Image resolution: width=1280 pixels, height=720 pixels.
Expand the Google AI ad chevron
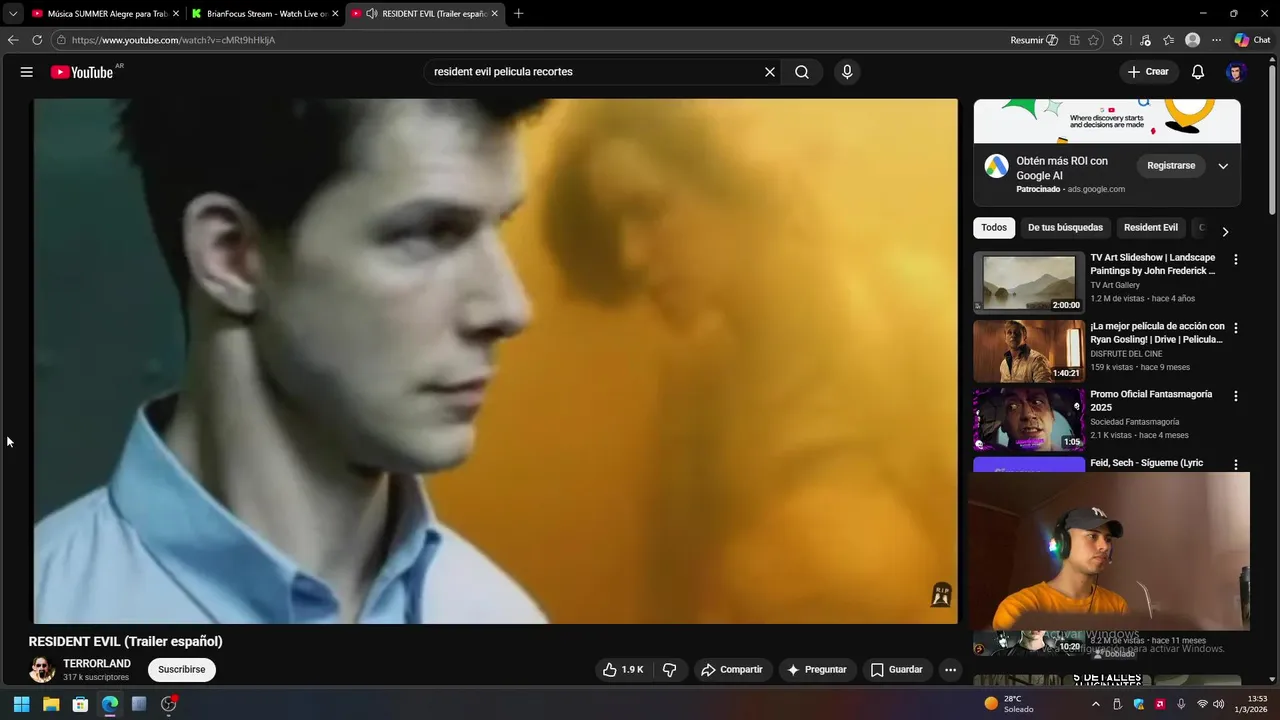tap(1223, 166)
